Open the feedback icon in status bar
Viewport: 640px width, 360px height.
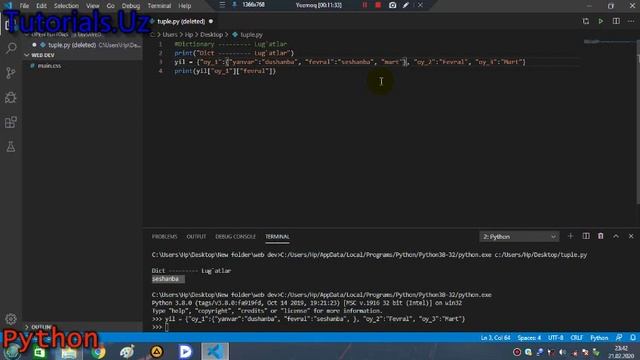click(619, 338)
